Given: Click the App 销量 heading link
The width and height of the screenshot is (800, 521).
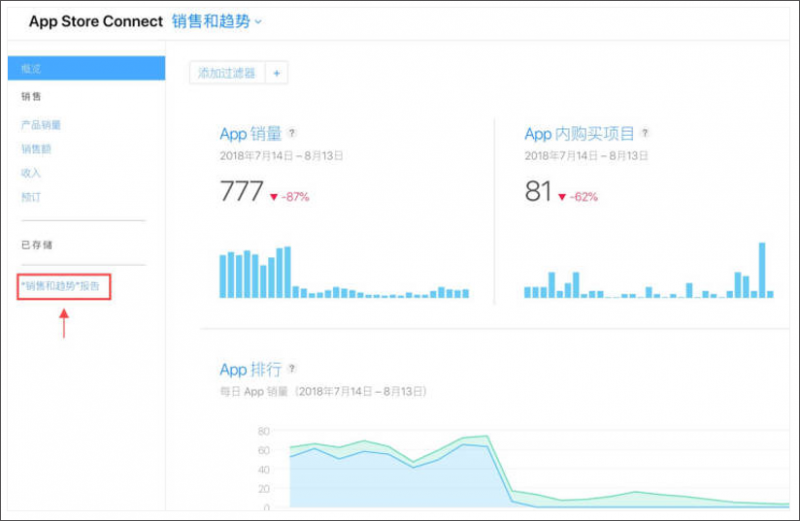Looking at the screenshot, I should [251, 134].
